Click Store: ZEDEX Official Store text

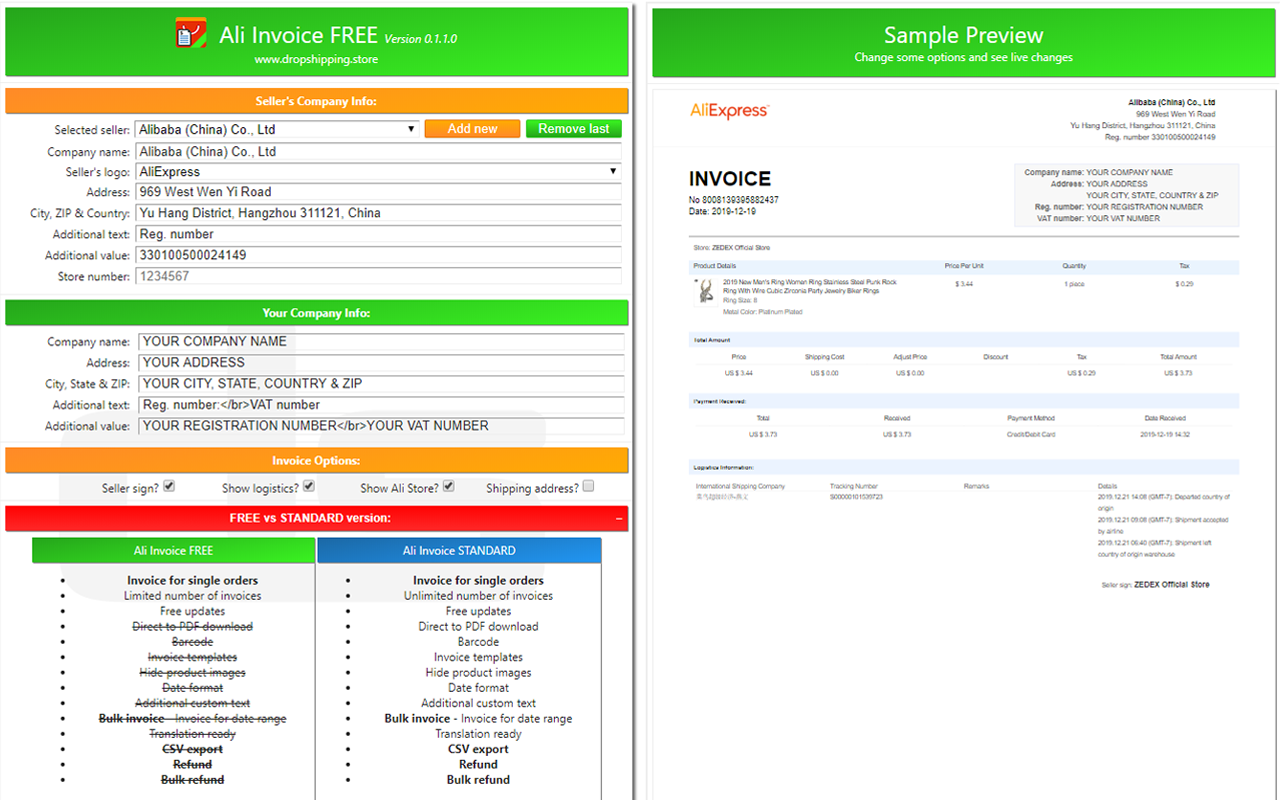click(732, 247)
